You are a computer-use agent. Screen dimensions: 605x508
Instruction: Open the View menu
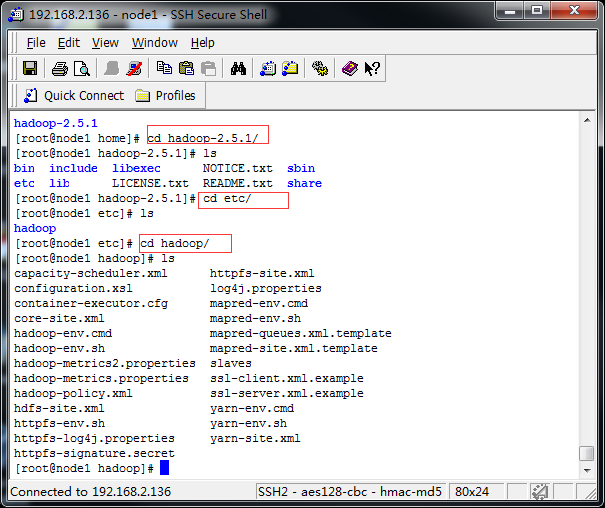pyautogui.click(x=105, y=43)
